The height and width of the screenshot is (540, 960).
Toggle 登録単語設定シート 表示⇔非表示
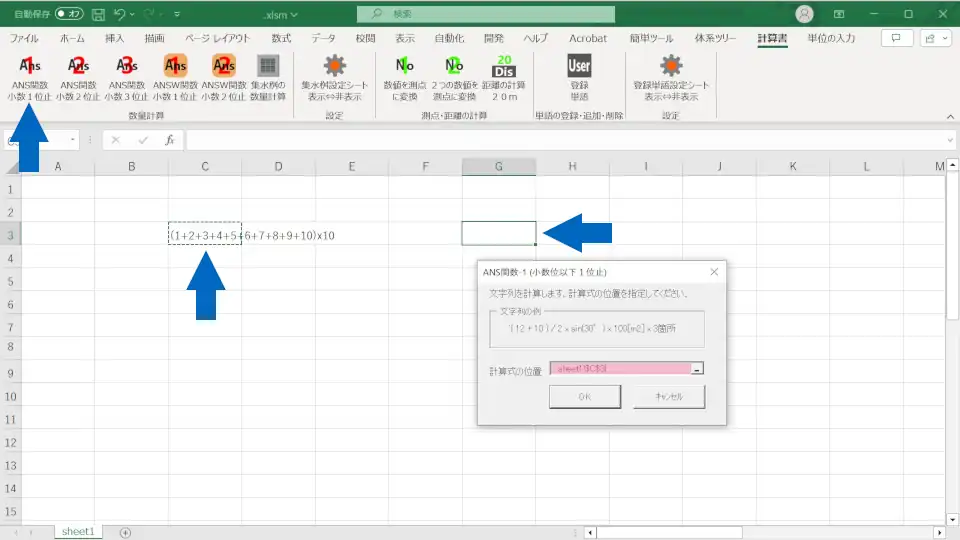(671, 78)
